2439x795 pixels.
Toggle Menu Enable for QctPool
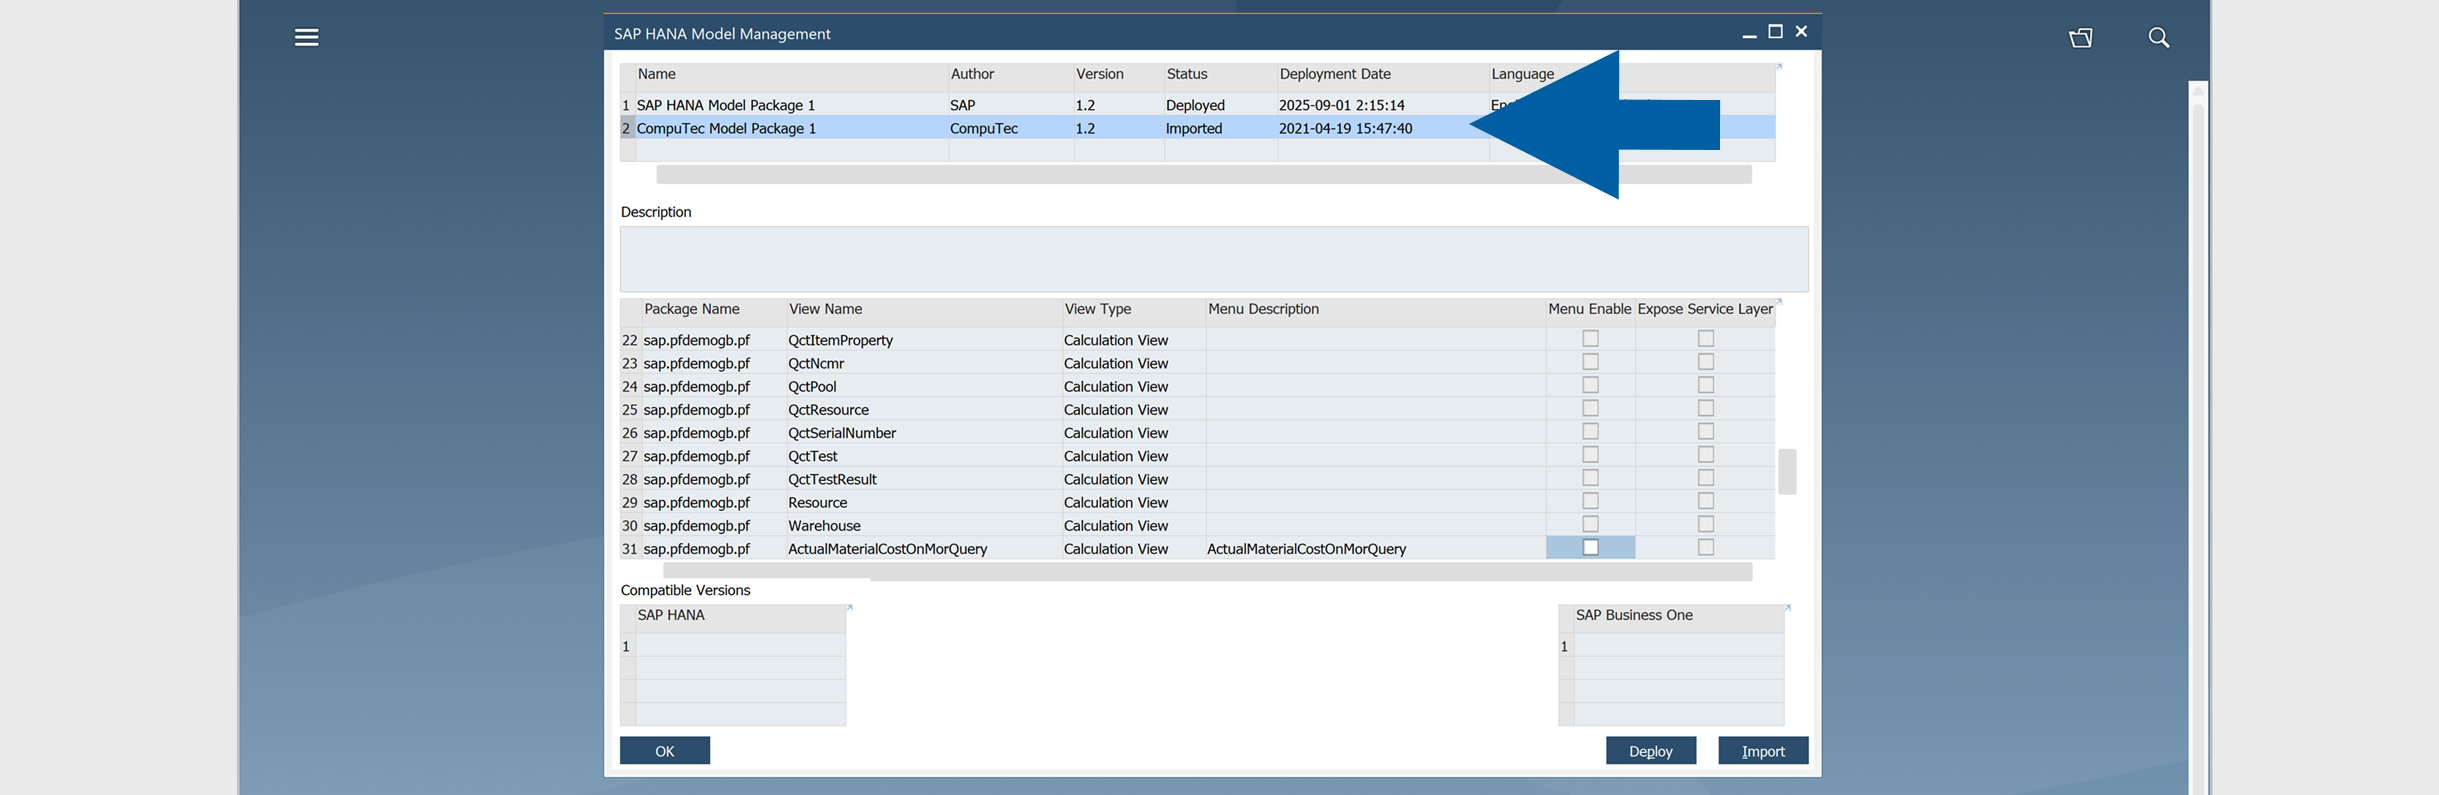(x=1590, y=385)
